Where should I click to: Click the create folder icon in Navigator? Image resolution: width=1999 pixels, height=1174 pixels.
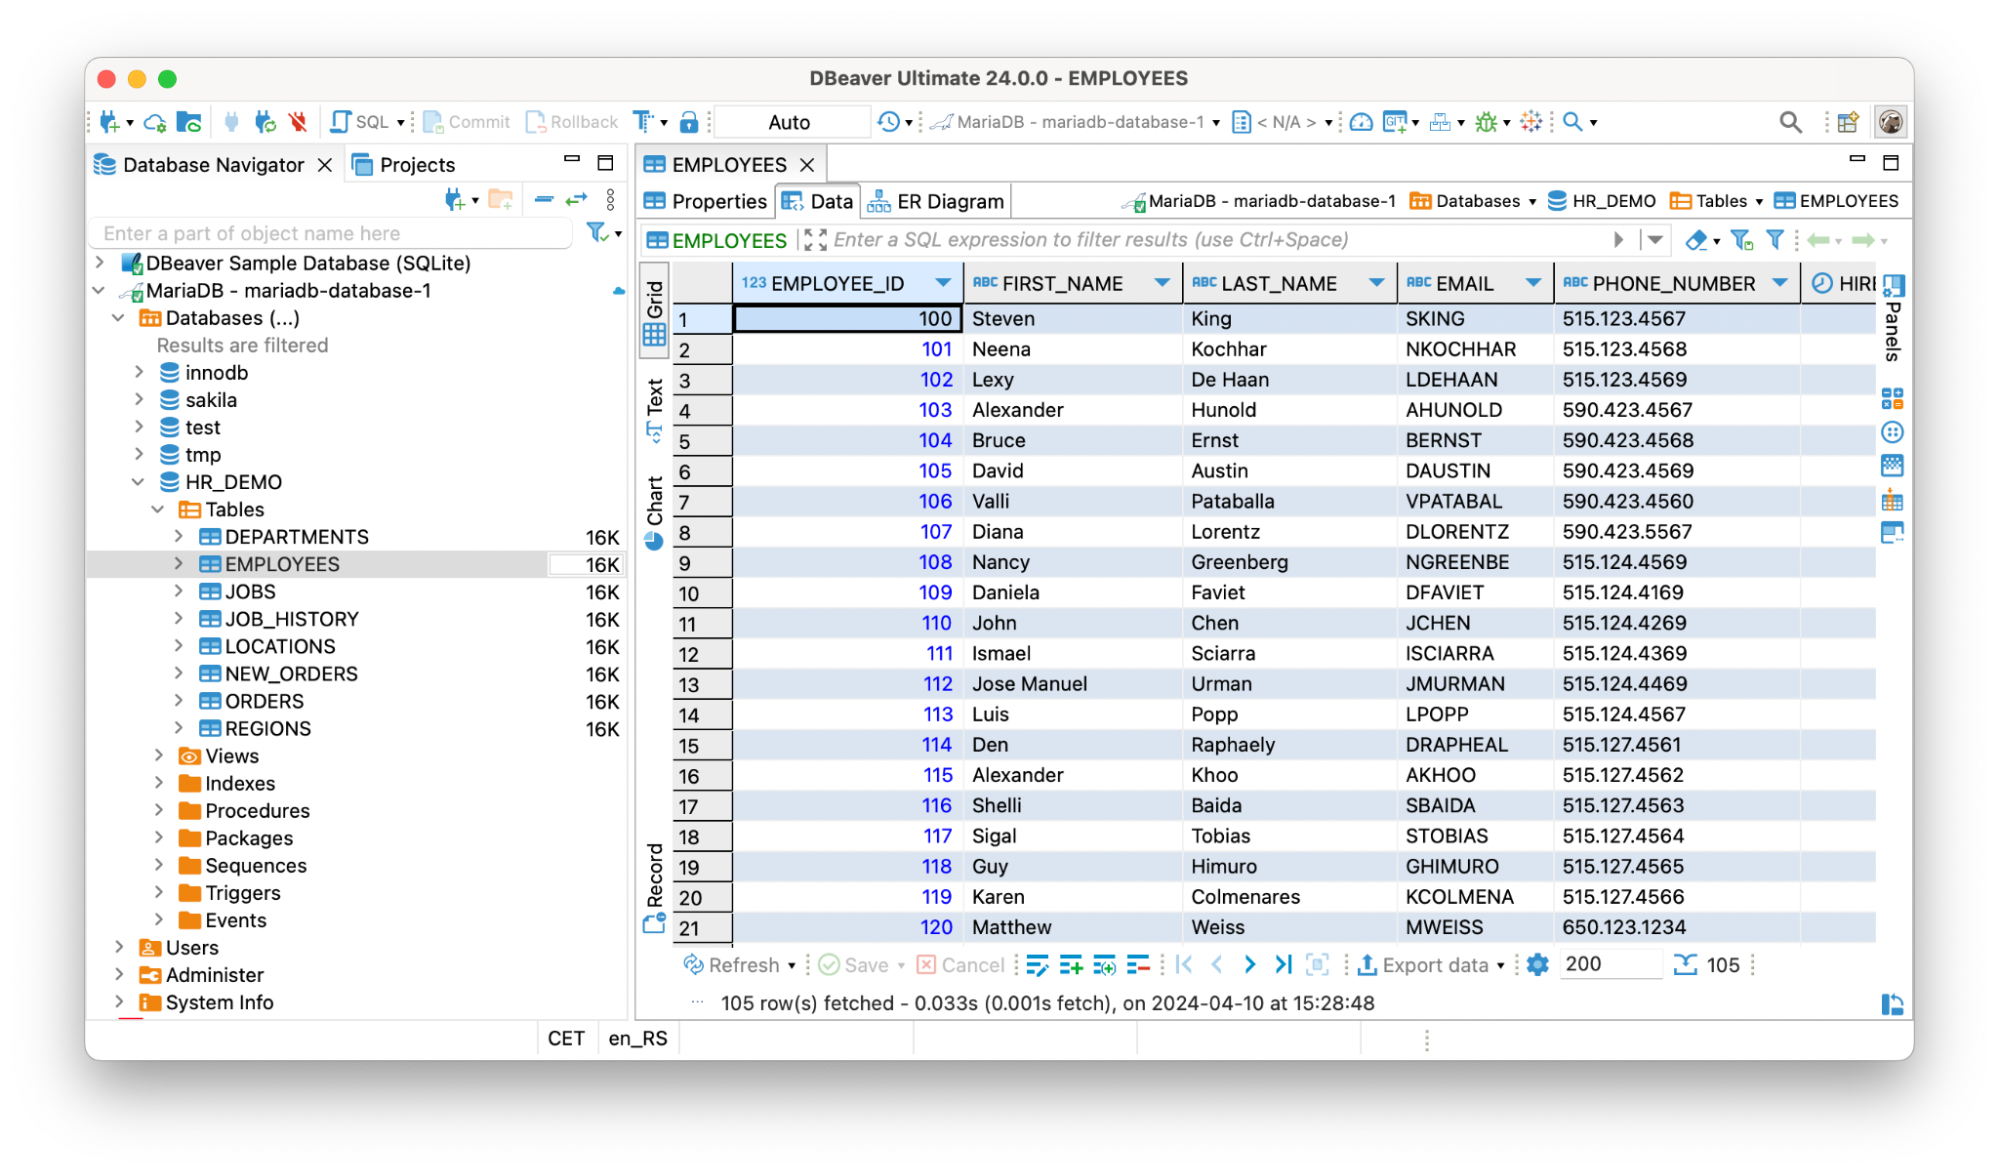click(501, 200)
